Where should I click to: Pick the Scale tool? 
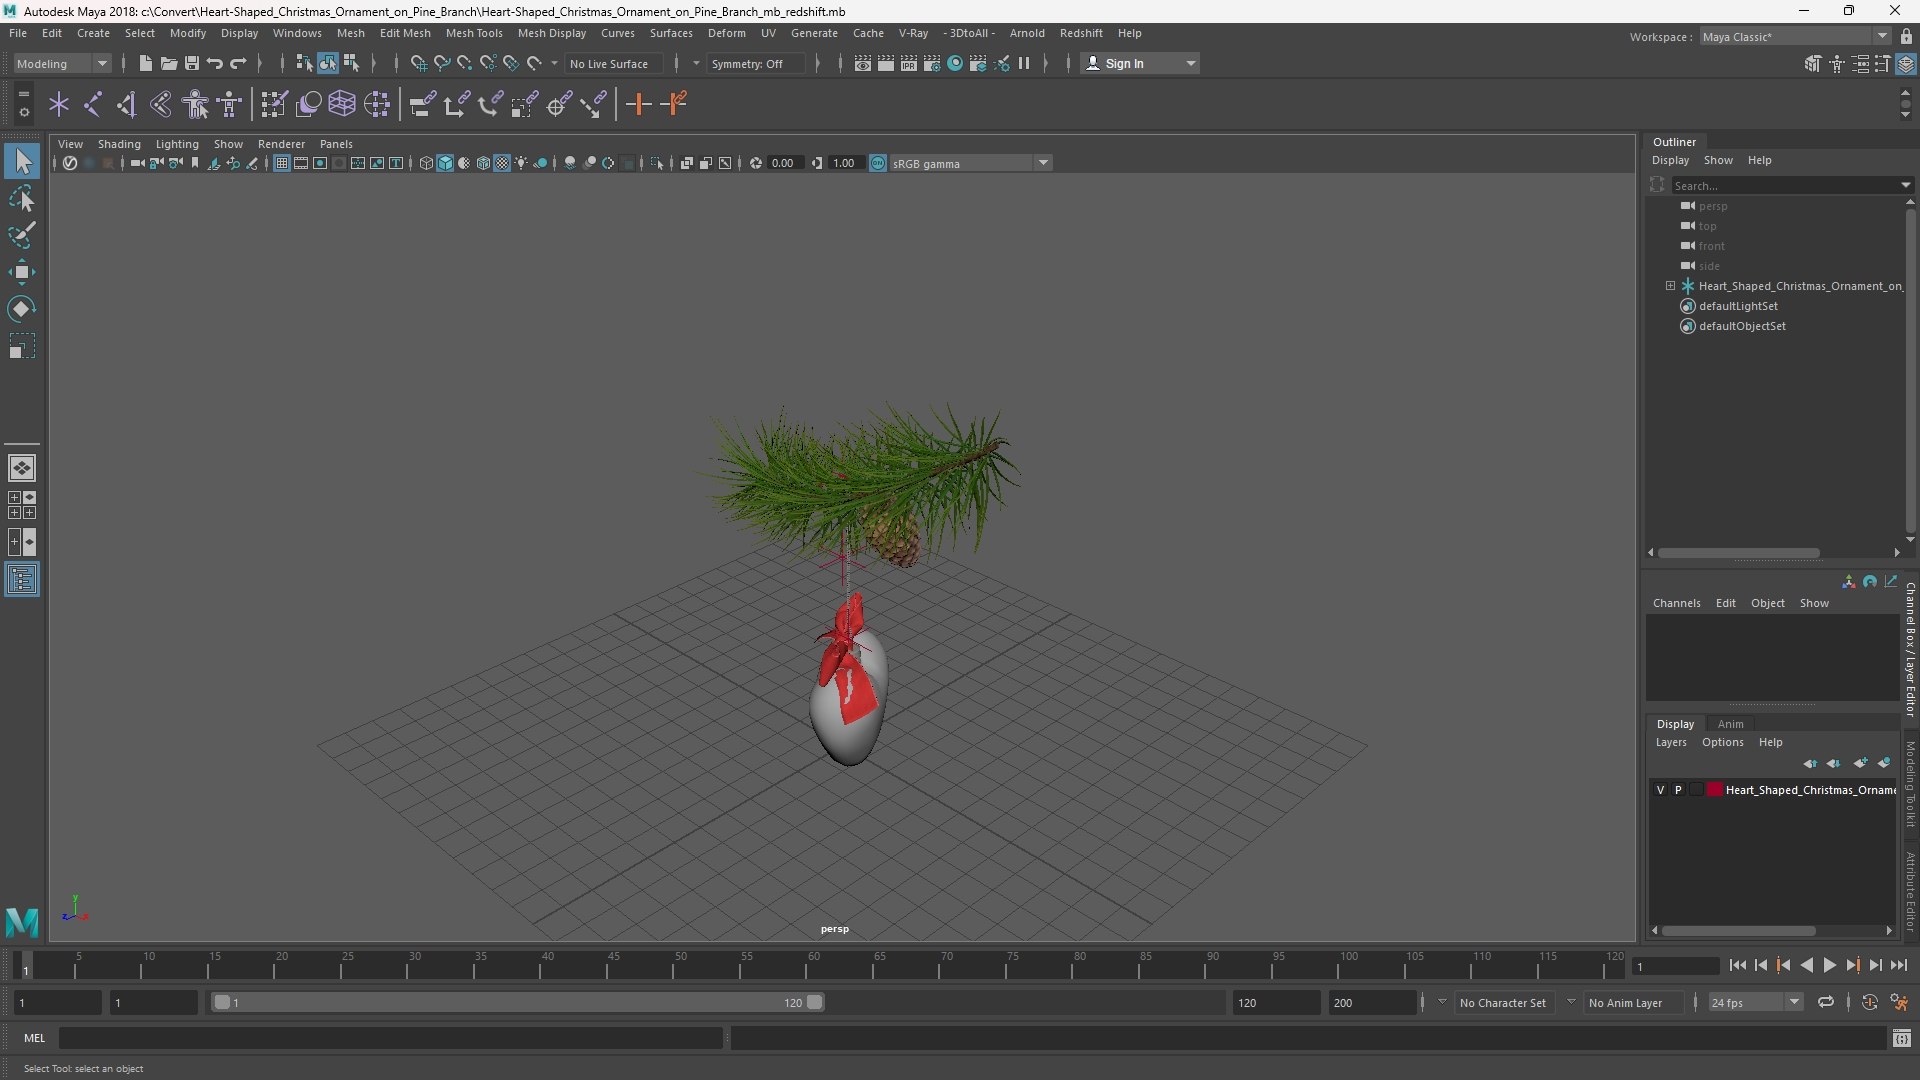[22, 346]
